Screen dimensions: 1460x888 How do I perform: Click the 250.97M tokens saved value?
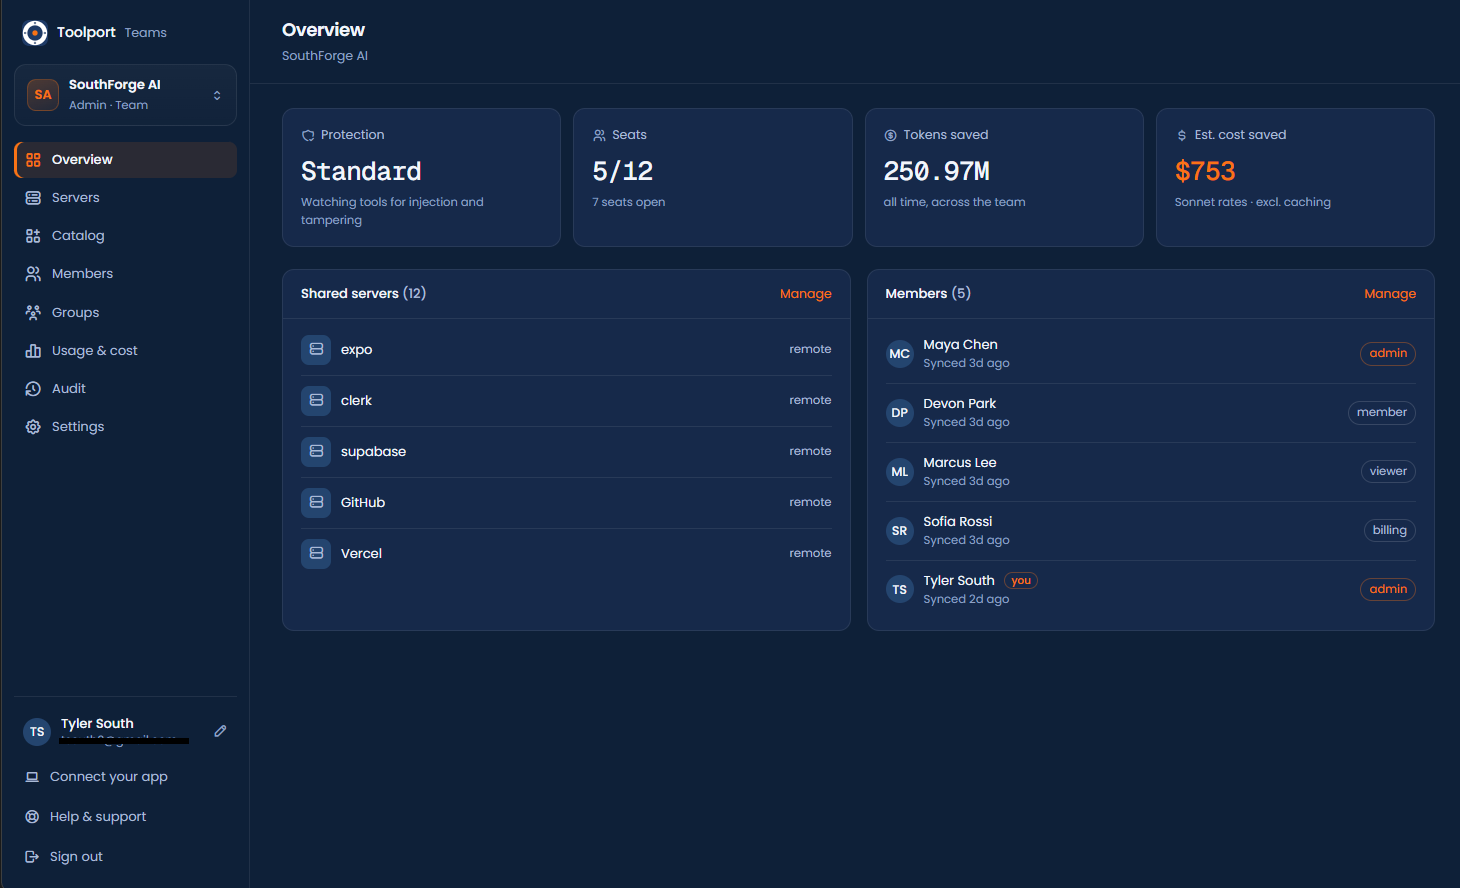click(937, 171)
